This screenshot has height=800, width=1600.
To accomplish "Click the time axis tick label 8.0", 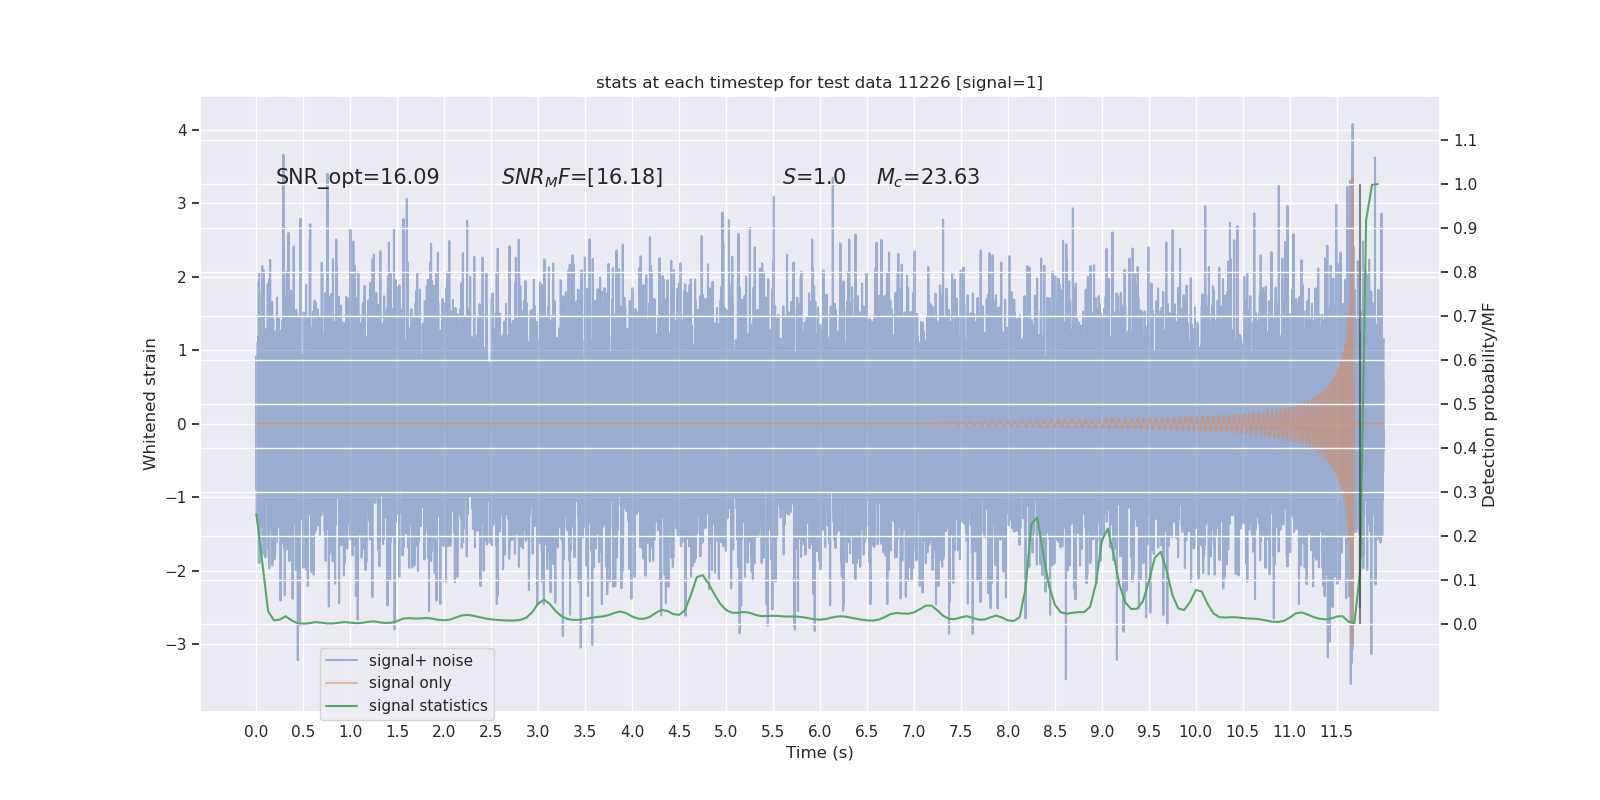I will 1008,731.
